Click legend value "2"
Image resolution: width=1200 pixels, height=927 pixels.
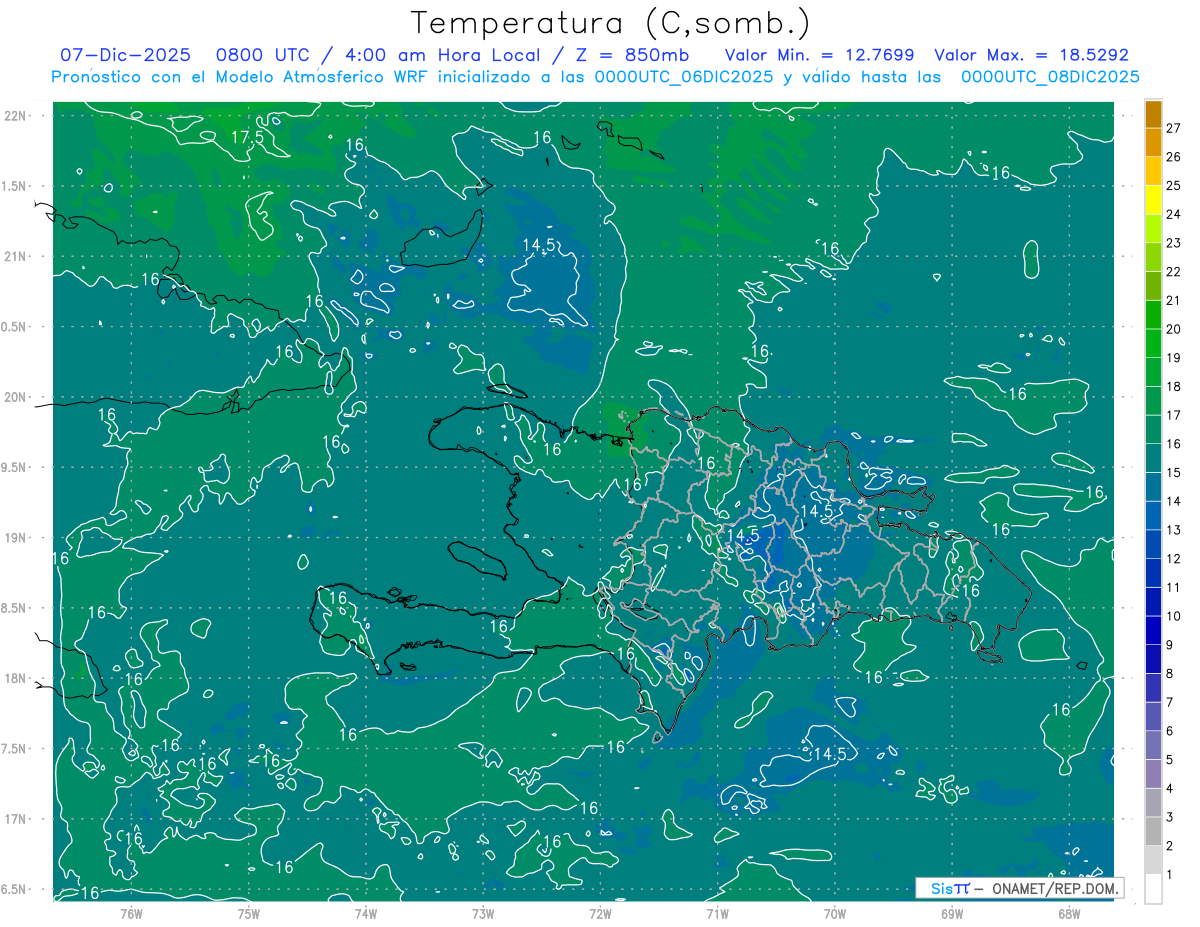click(1169, 846)
